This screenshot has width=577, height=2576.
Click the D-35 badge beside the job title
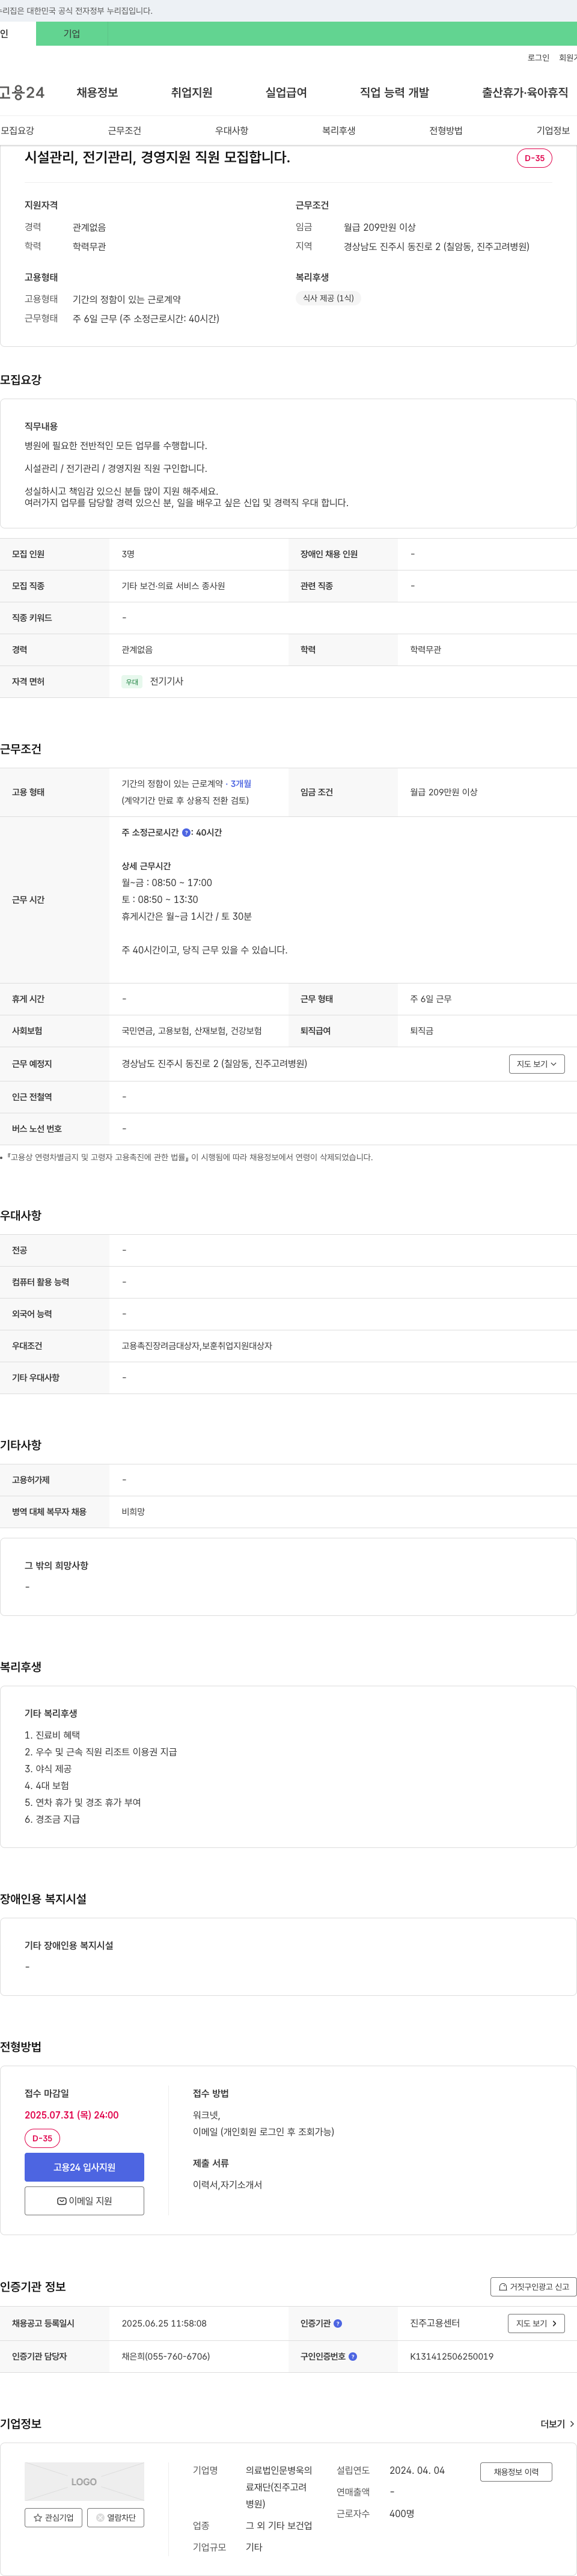[x=534, y=158]
